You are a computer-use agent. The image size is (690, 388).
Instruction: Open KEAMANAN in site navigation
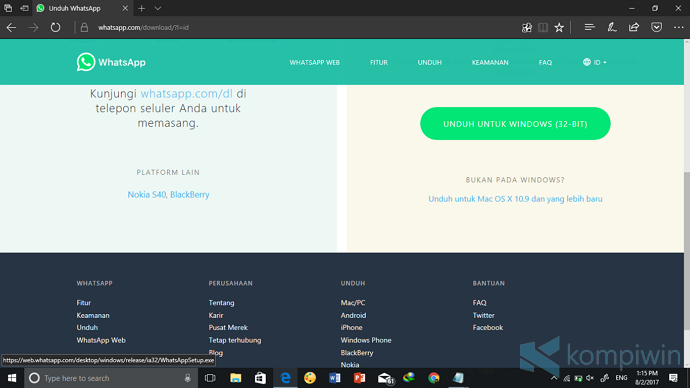point(490,62)
